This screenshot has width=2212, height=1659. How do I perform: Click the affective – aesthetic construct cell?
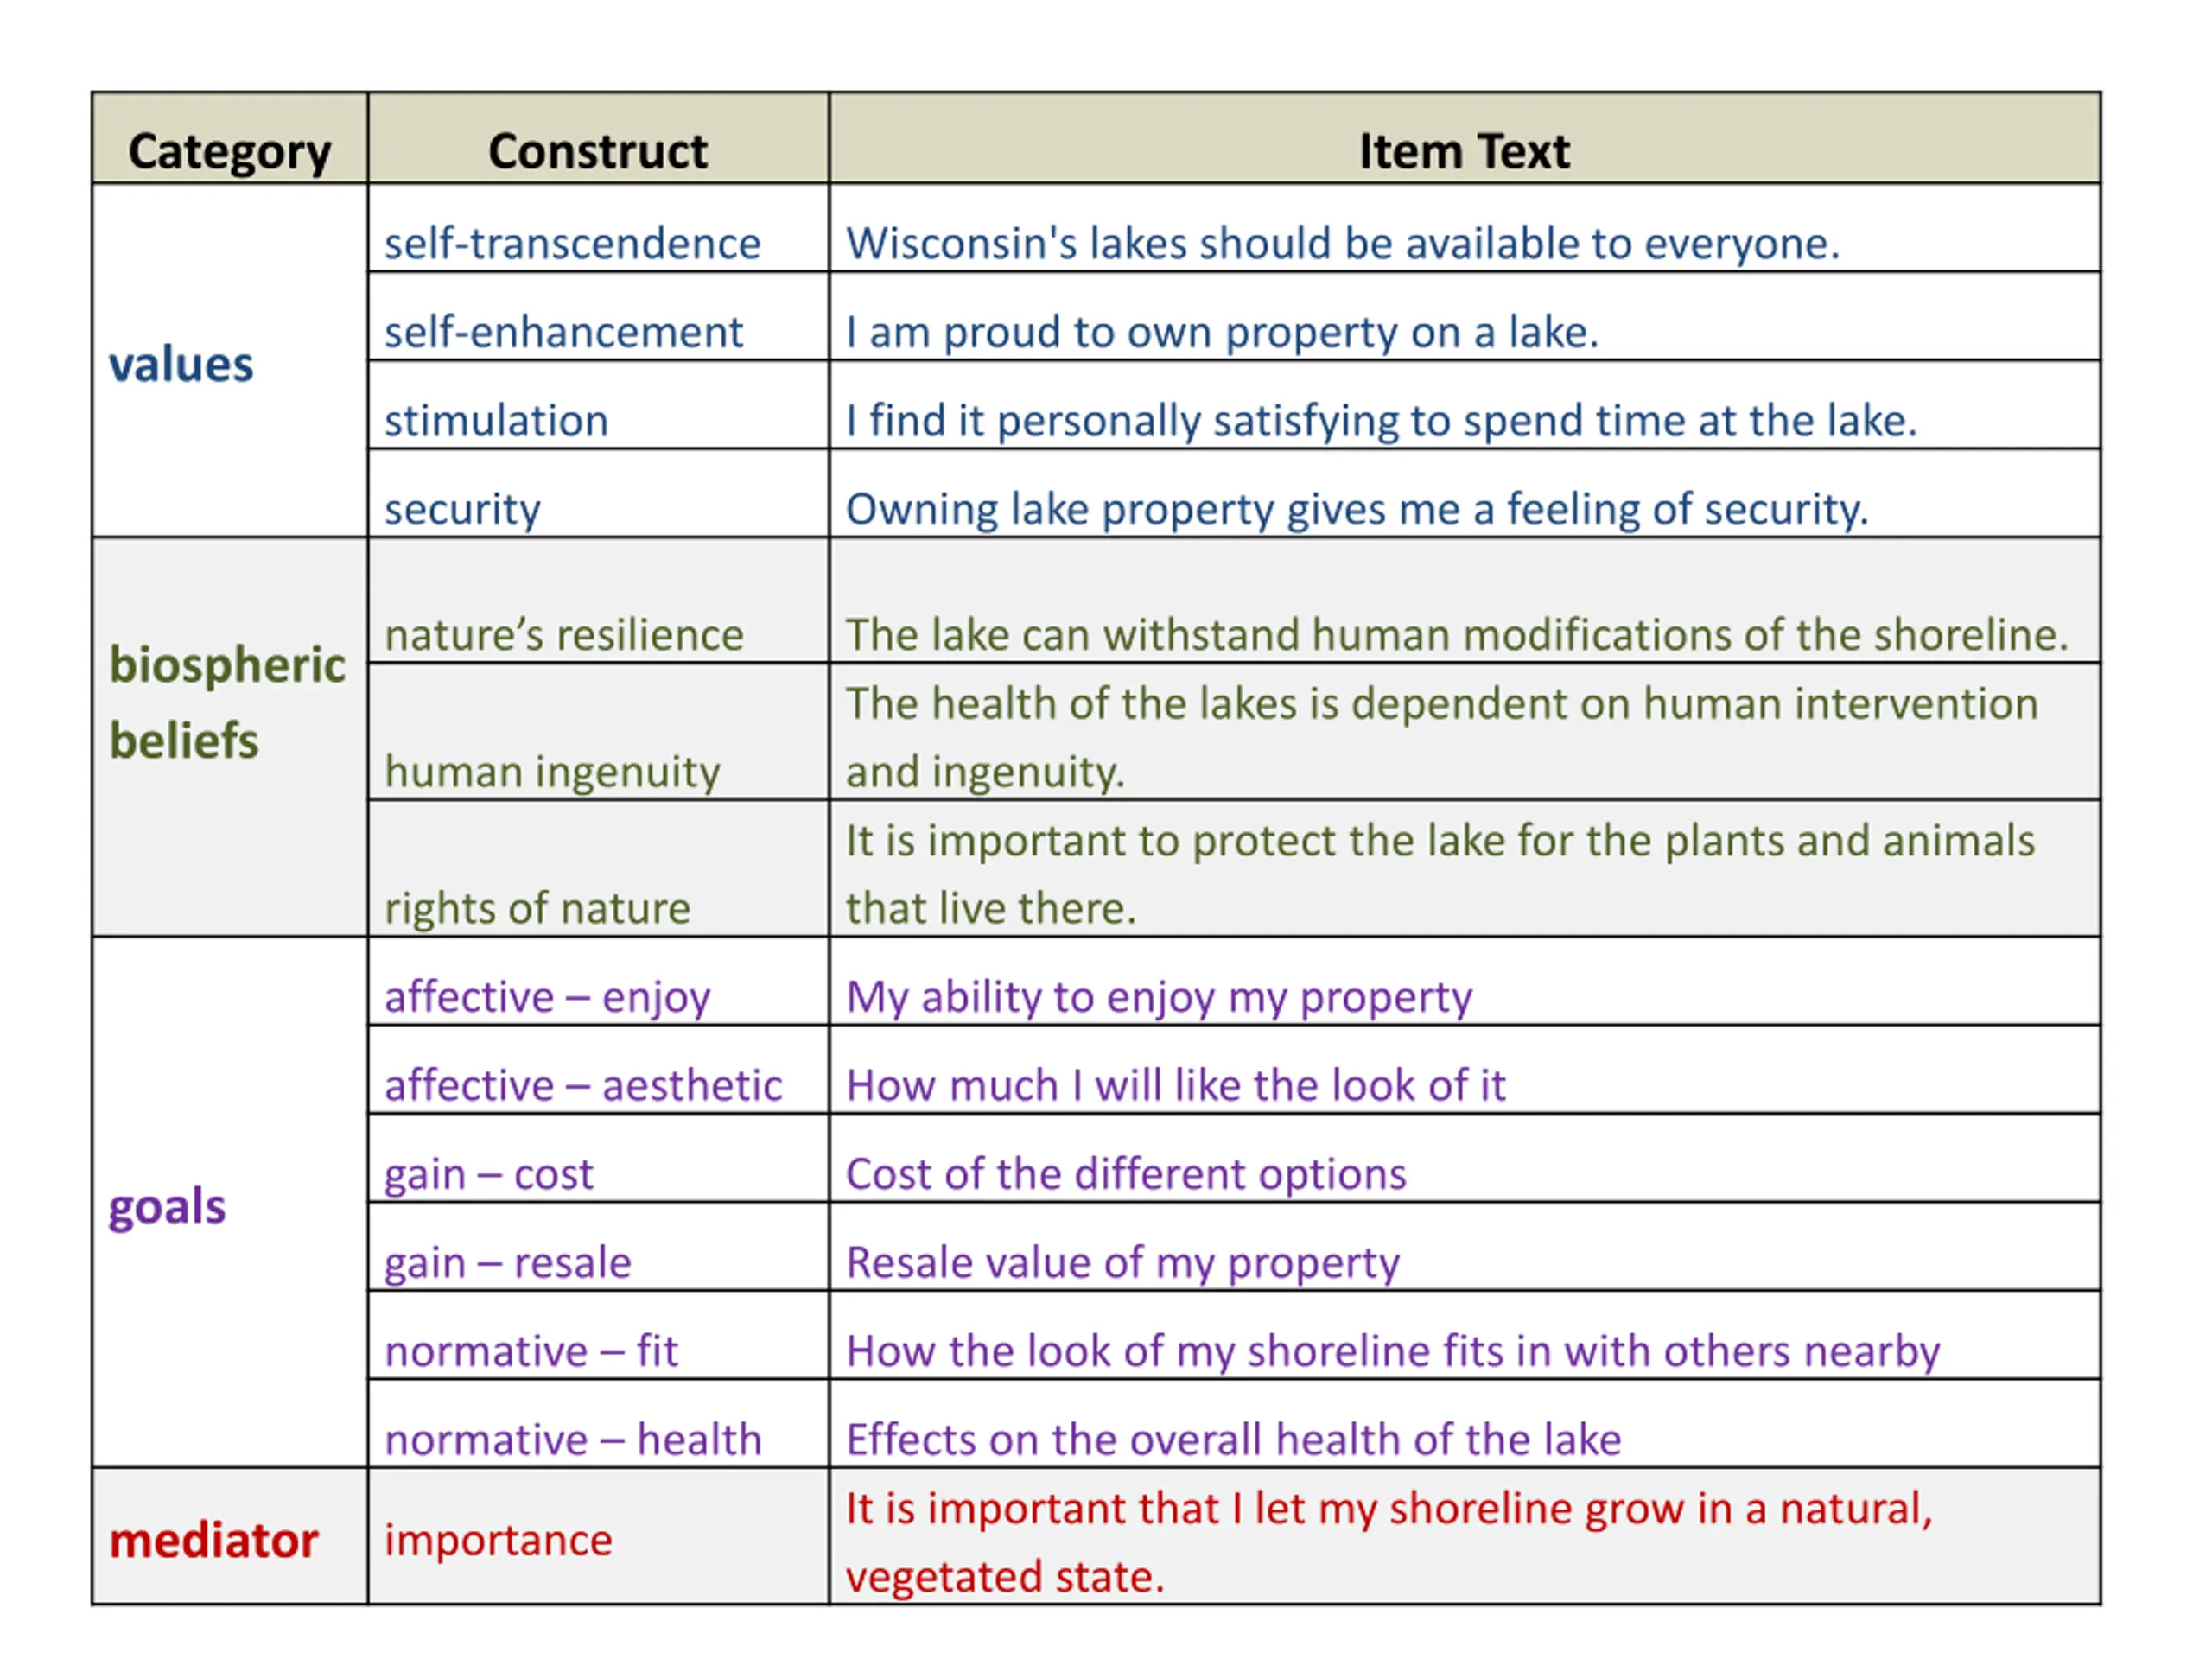pos(598,1069)
